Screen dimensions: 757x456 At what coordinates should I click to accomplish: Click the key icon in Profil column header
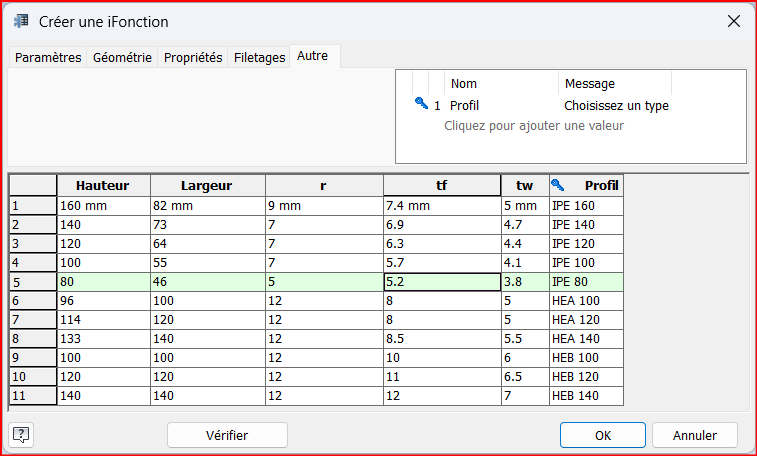click(558, 185)
